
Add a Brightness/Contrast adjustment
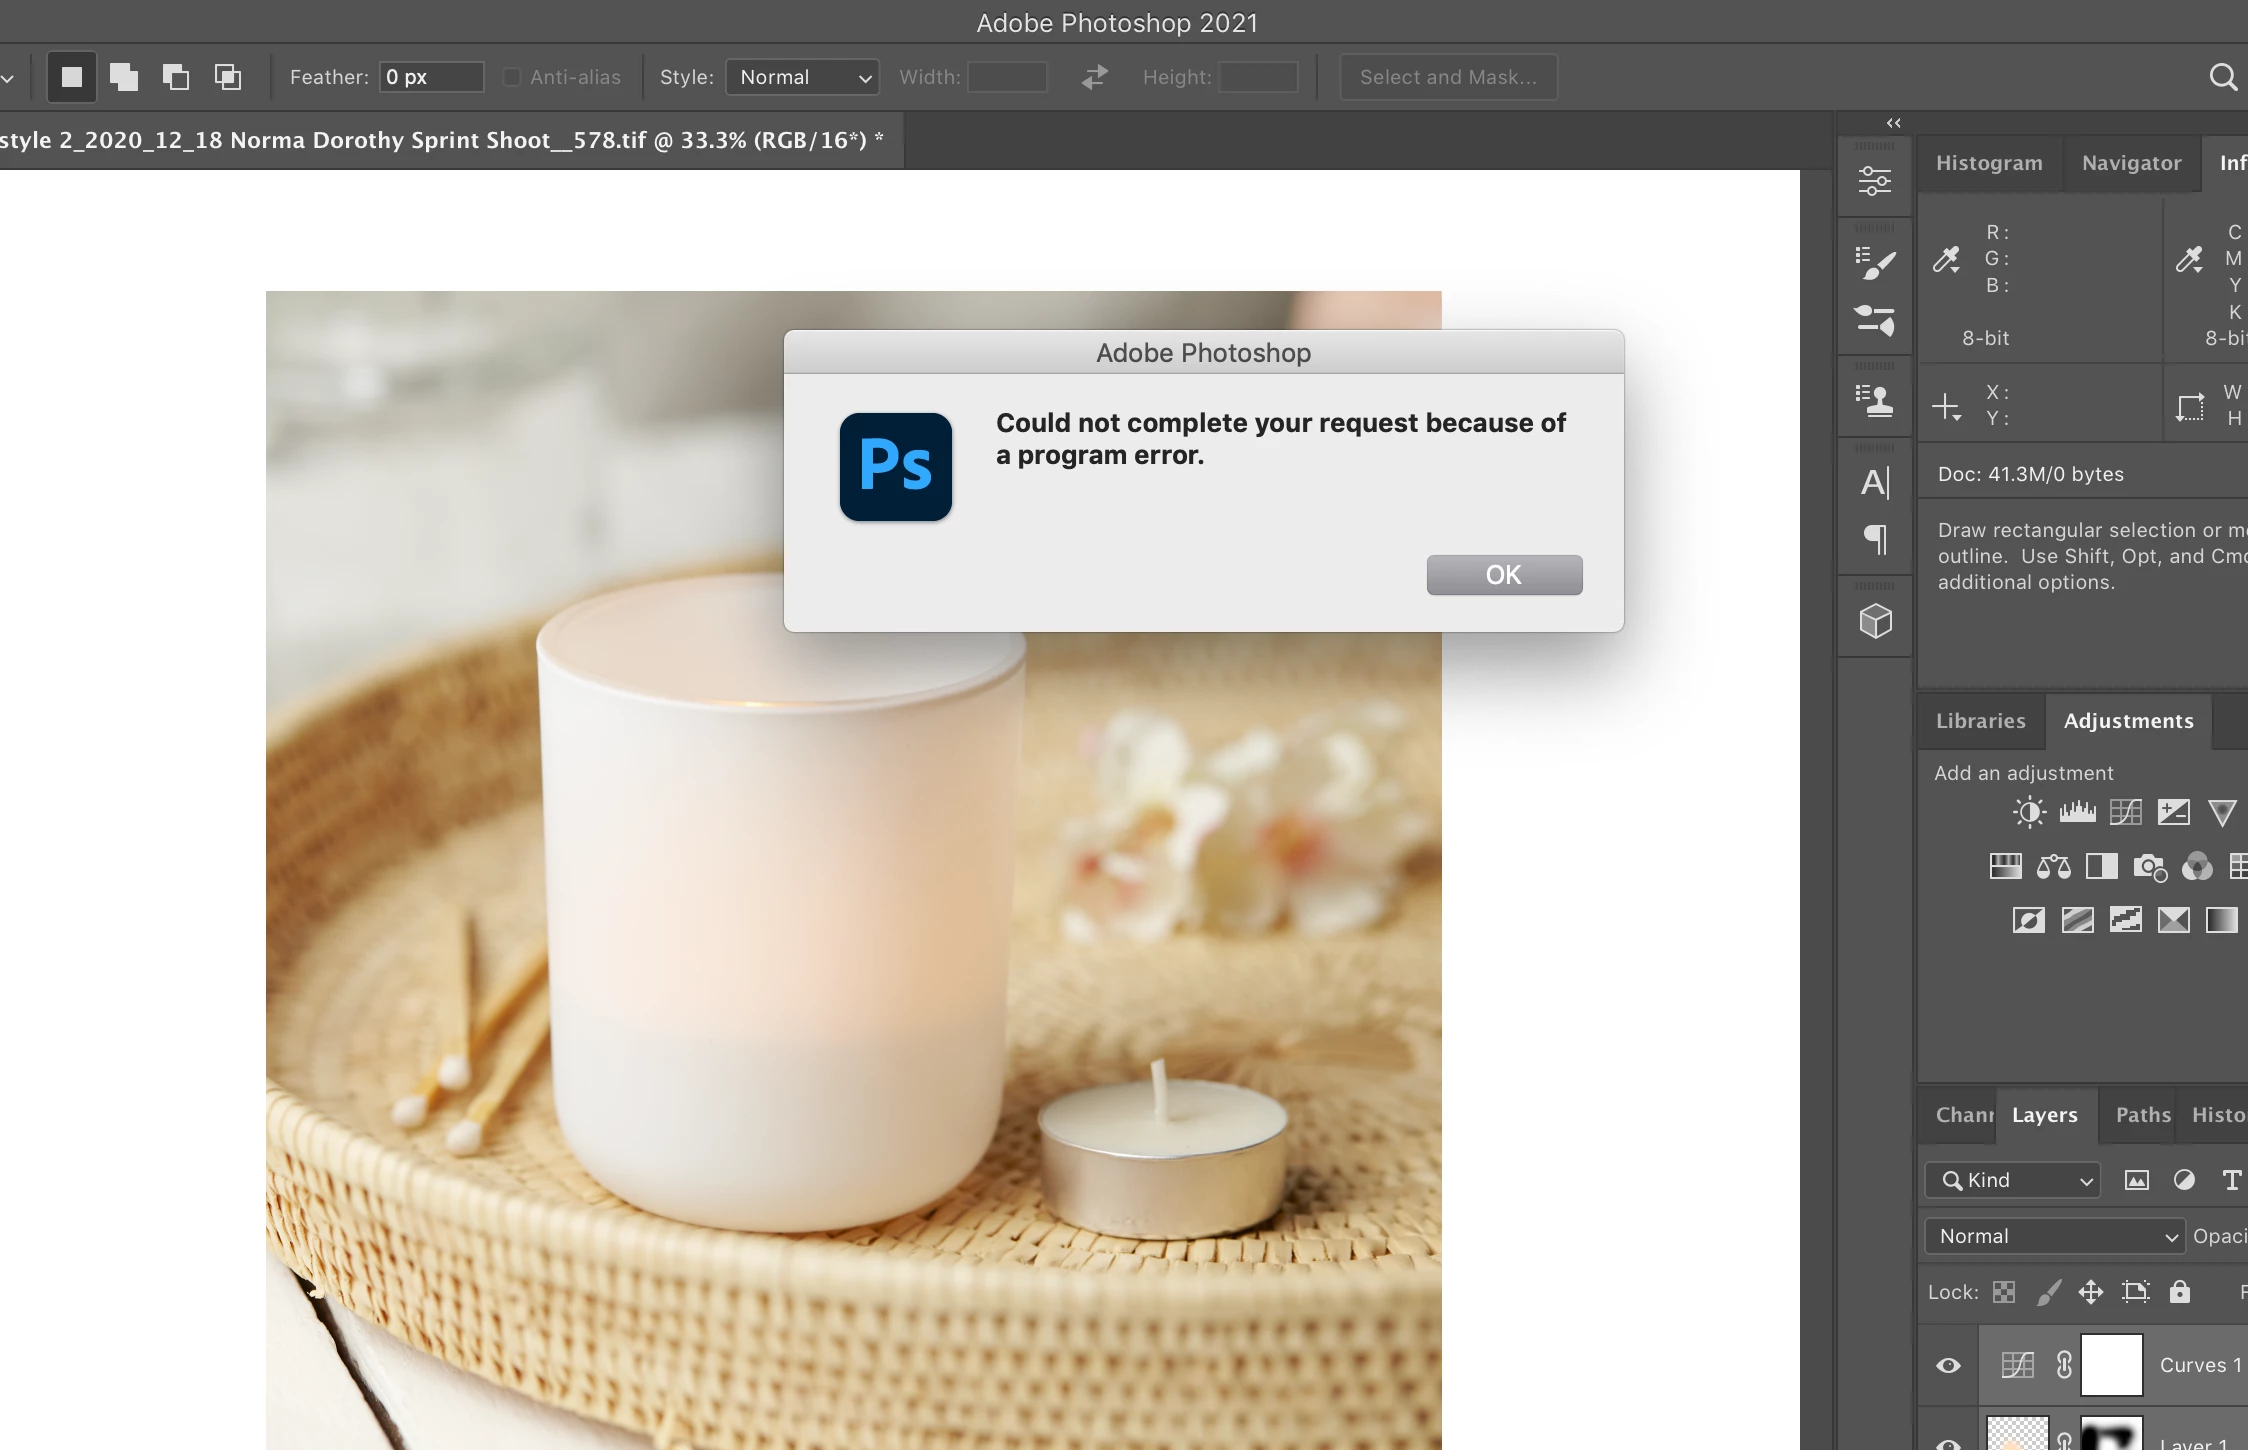pos(2029,811)
